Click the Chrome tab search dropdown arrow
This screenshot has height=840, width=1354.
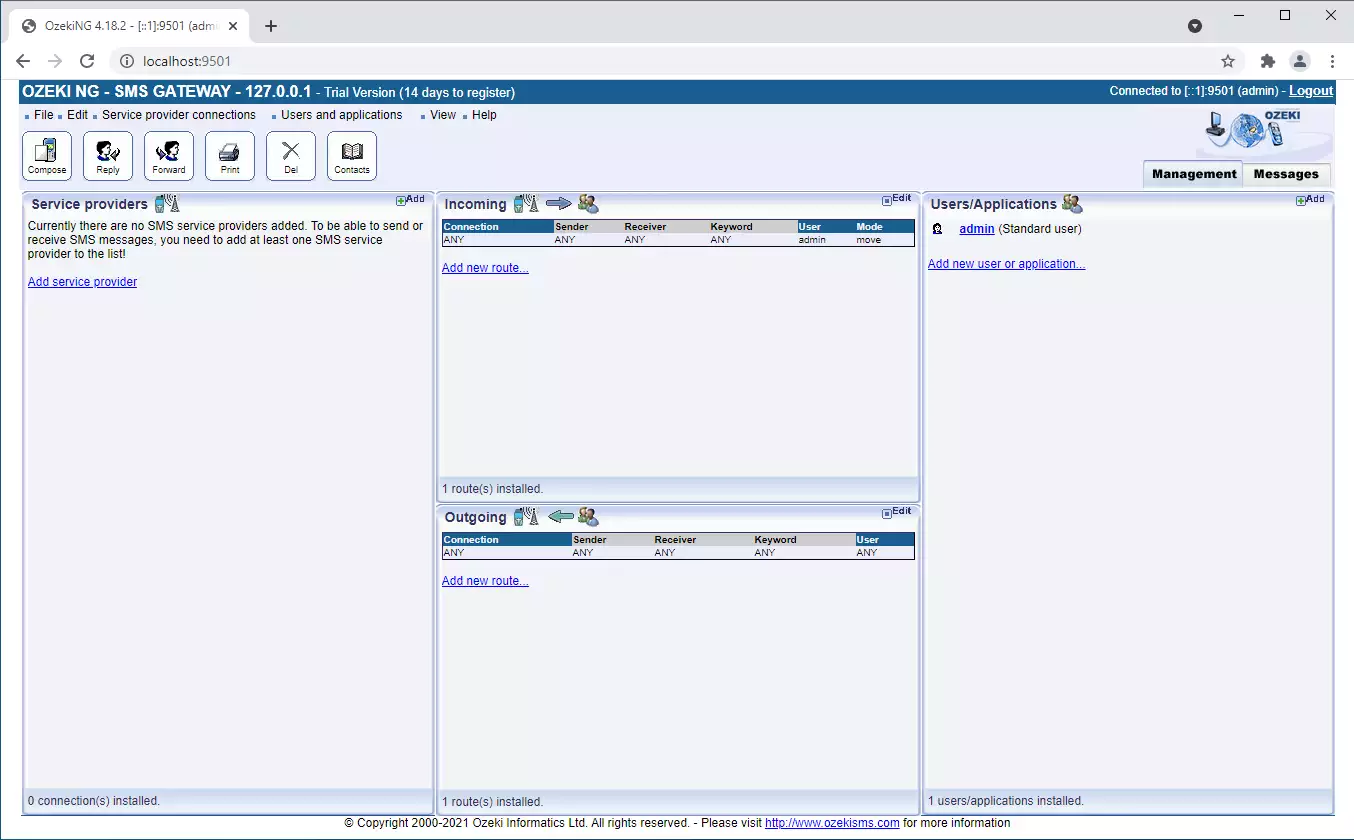1194,26
